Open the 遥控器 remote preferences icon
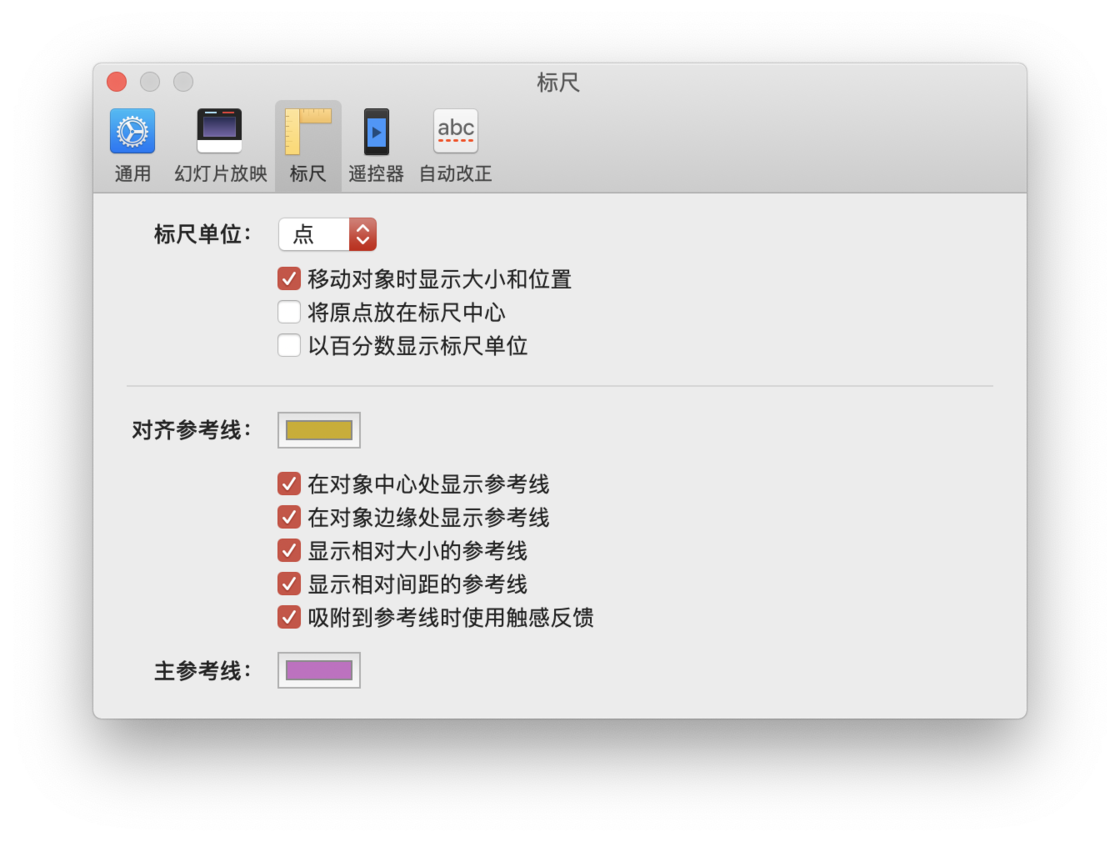The image size is (1120, 842). click(x=376, y=131)
